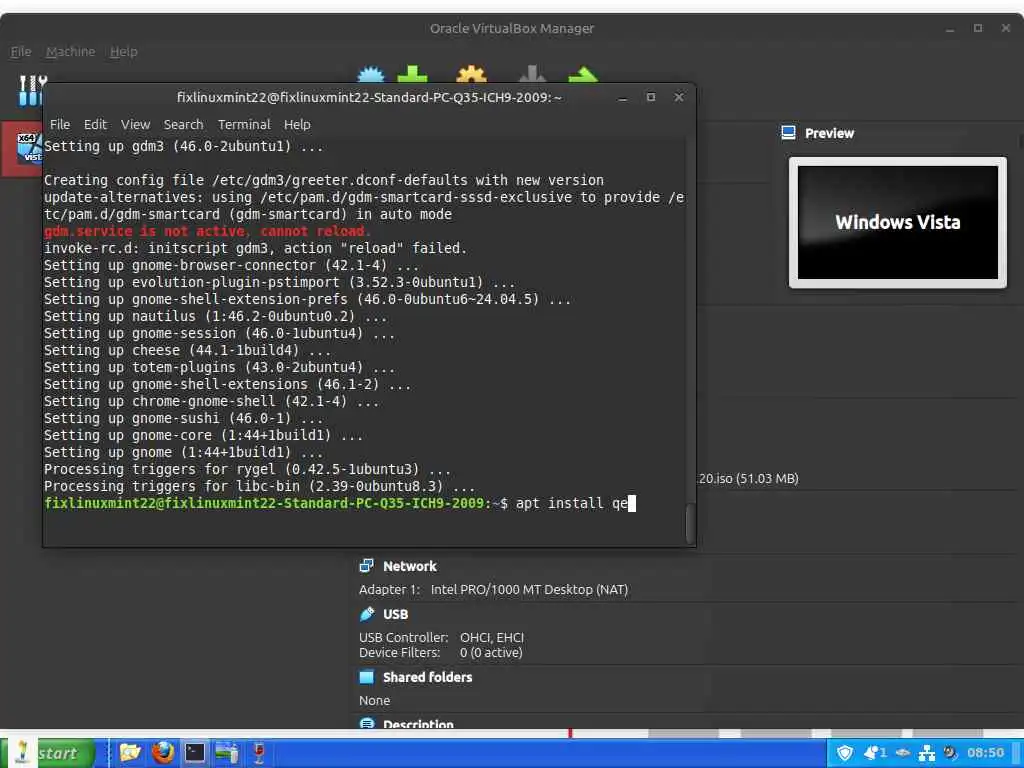Screen dimensions: 1024x768
Task: Click 'Processing triggers for libc-bin' terminal line
Action: pos(259,486)
